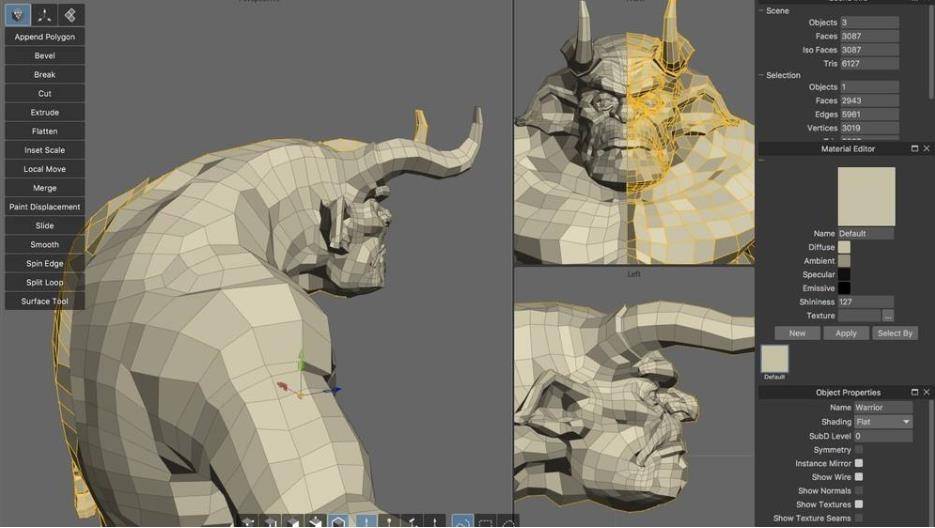Screen dimensions: 935x528
Task: Close the Material Editor panel
Action: [x=926, y=149]
